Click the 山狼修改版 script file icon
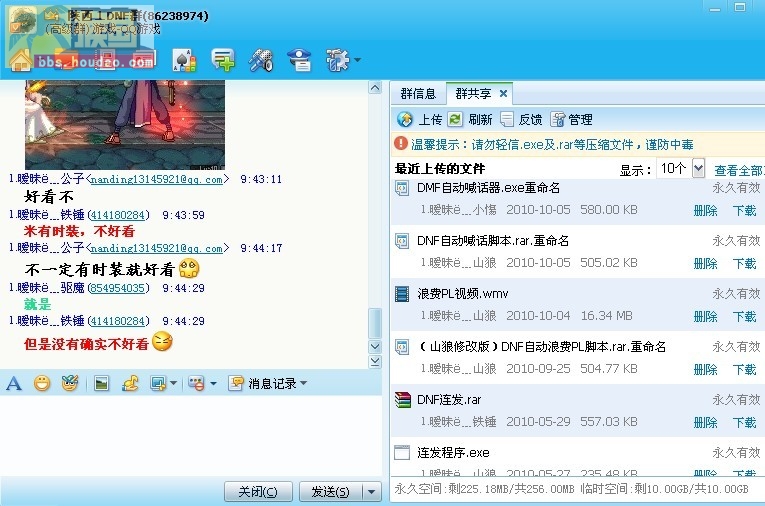 tap(402, 347)
